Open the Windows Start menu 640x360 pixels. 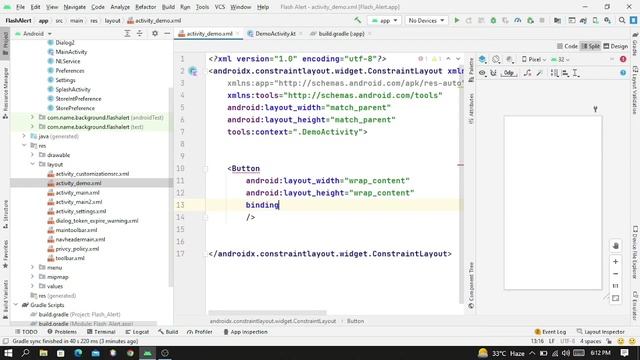pos(8,353)
